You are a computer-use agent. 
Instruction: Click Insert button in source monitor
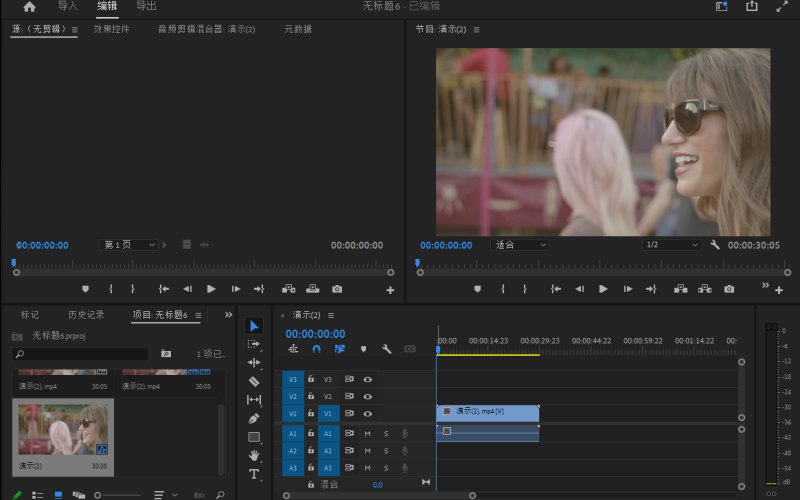tap(288, 289)
